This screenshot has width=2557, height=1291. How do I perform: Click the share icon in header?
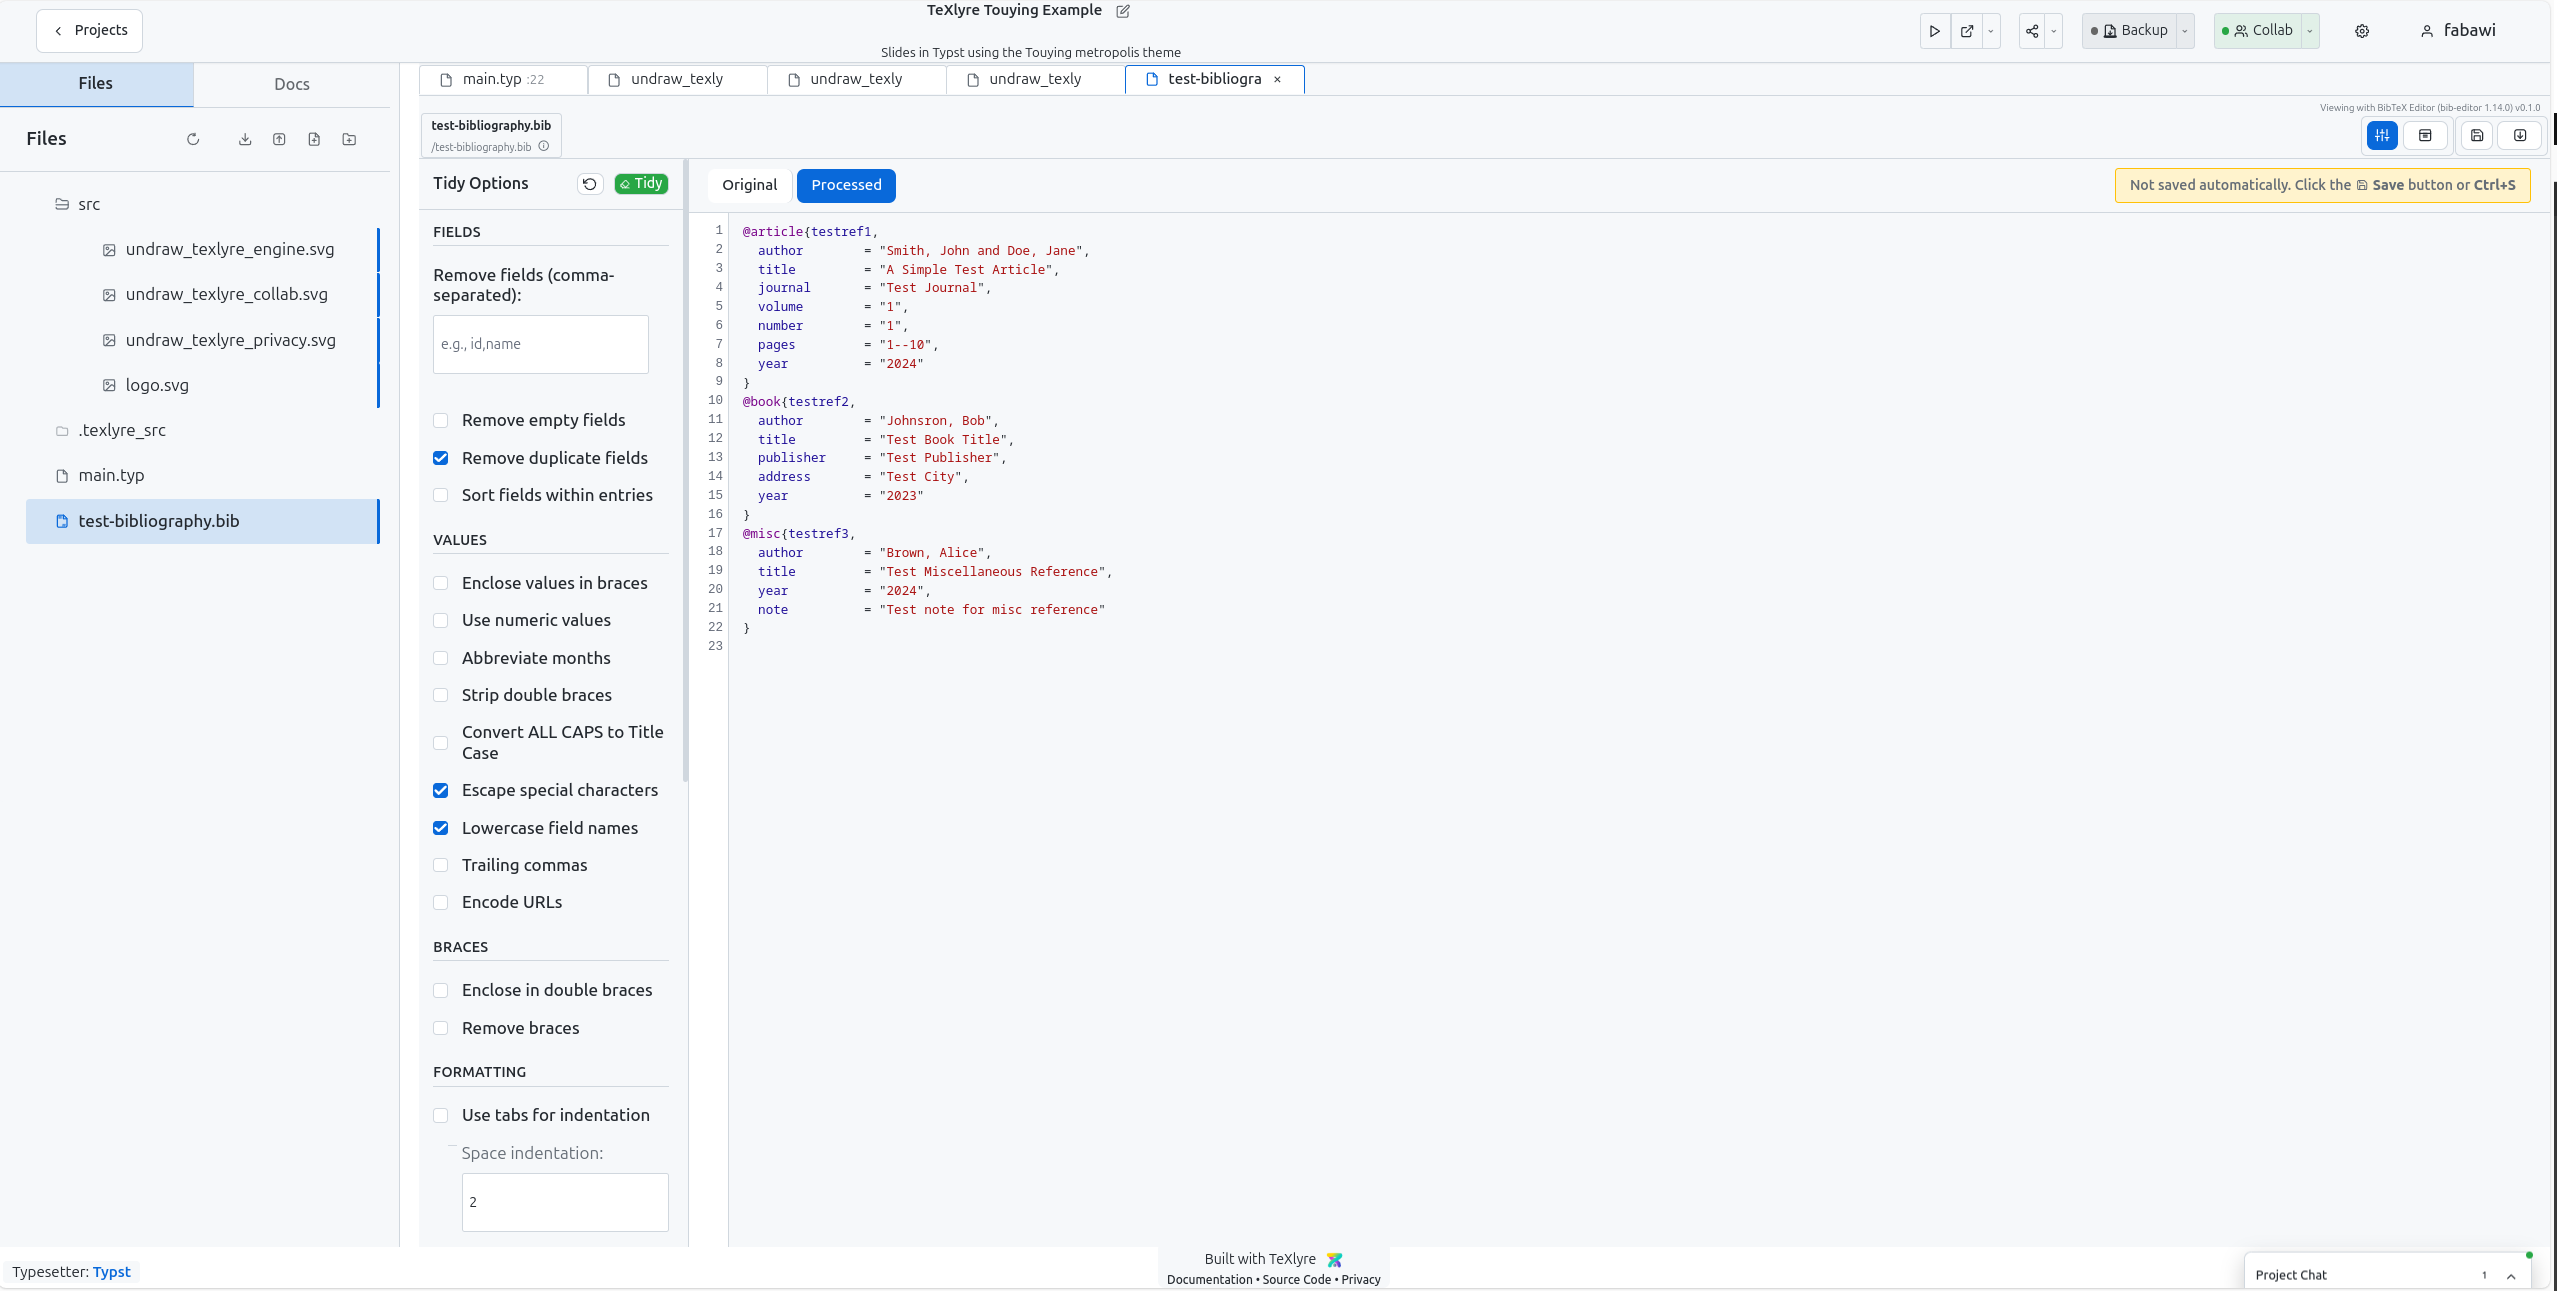[x=2032, y=31]
